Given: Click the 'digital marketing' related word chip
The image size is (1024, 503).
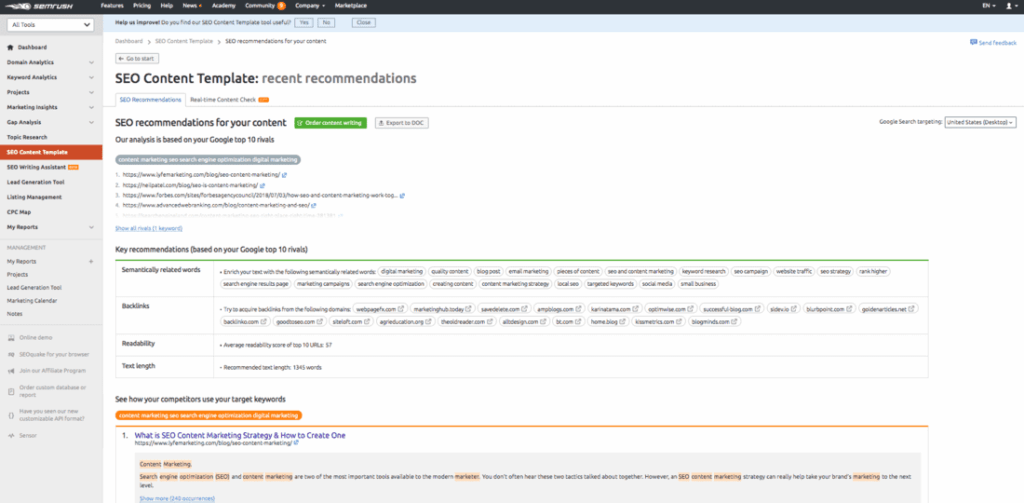Looking at the screenshot, I should (402, 271).
